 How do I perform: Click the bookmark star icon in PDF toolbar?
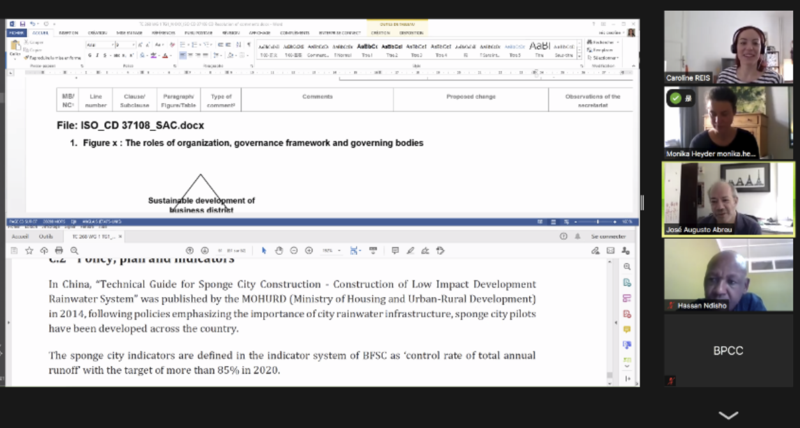30,250
